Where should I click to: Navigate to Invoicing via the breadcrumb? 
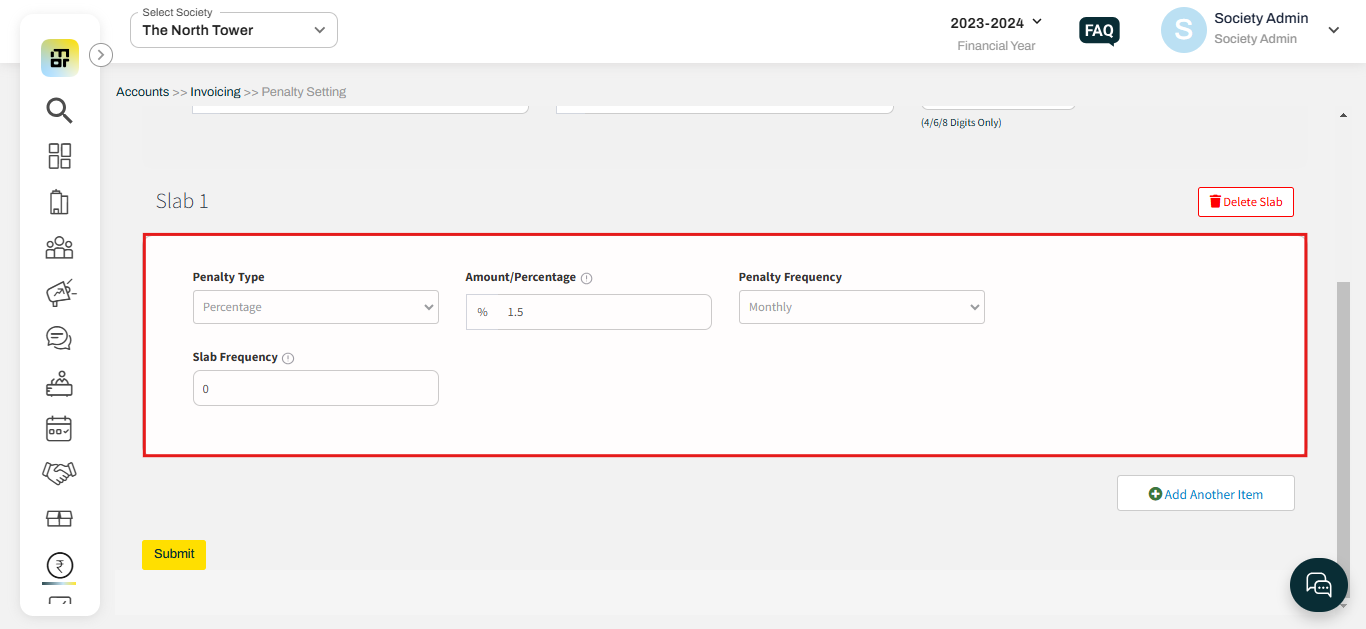(216, 91)
